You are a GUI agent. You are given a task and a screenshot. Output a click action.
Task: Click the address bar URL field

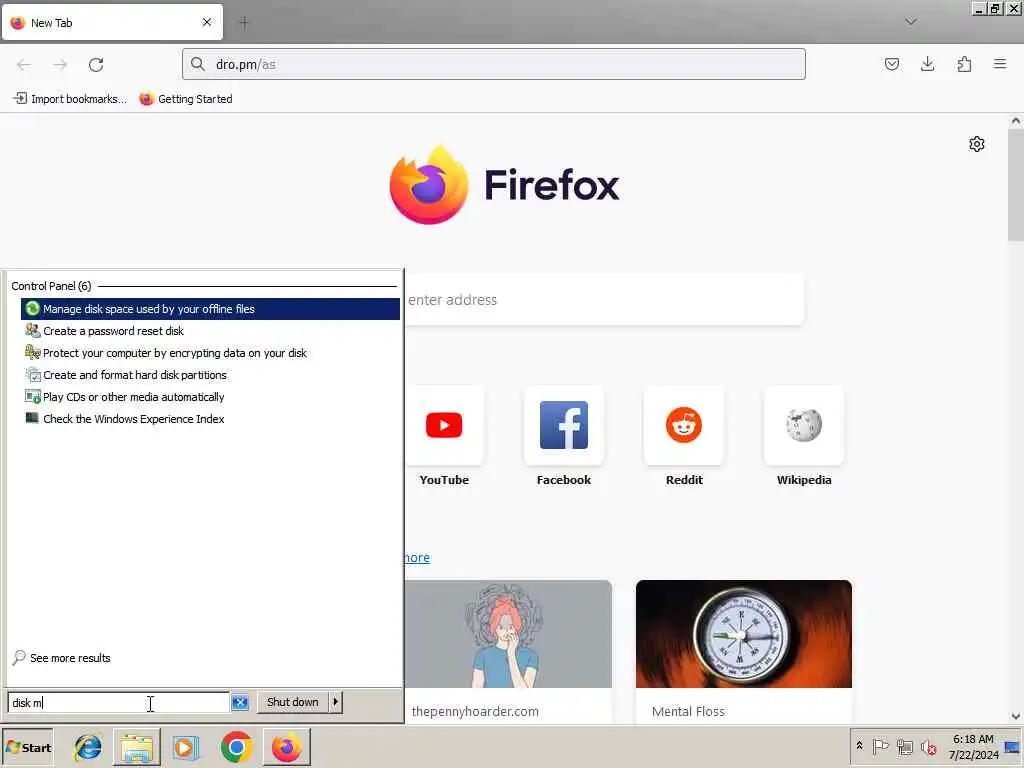(x=494, y=64)
